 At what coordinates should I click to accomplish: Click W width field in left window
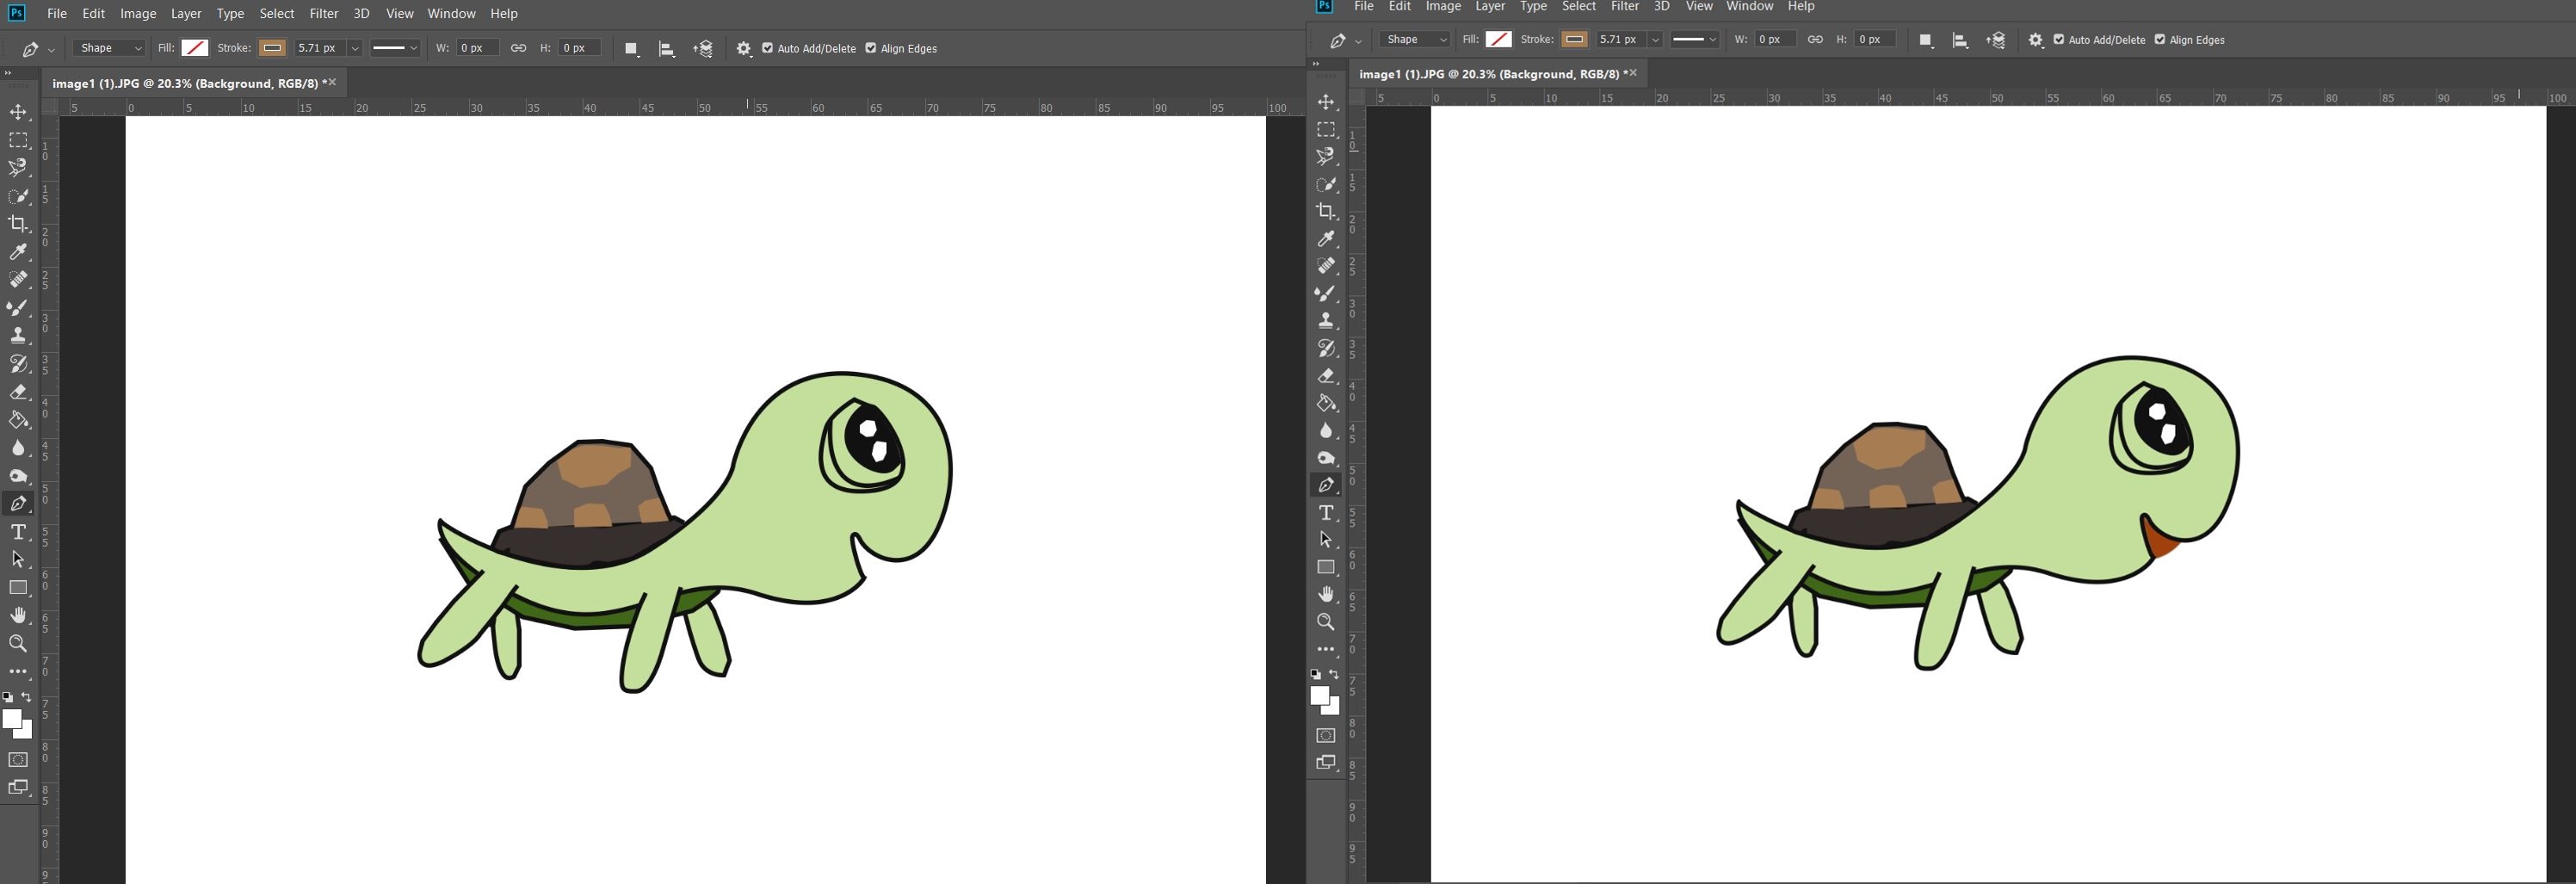[x=477, y=48]
